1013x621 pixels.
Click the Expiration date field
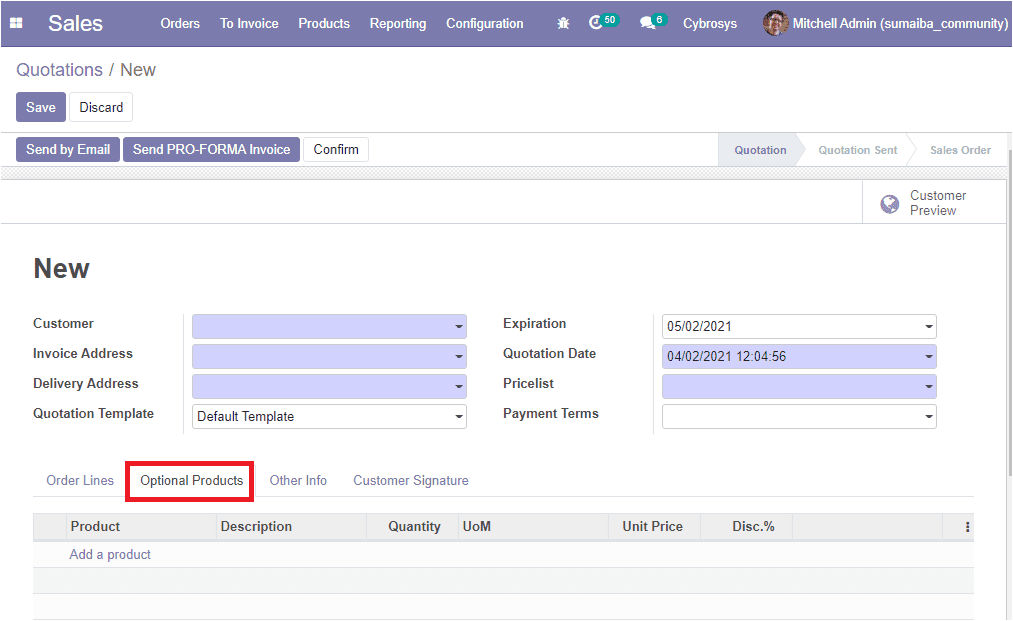(790, 327)
